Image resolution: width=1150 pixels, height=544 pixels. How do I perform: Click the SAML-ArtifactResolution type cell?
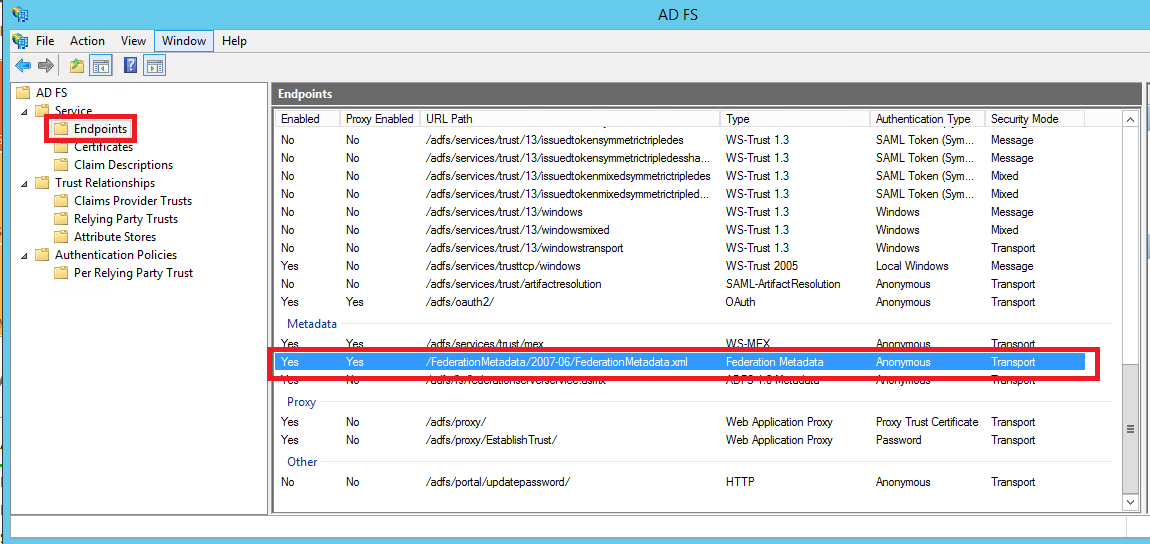(x=783, y=284)
